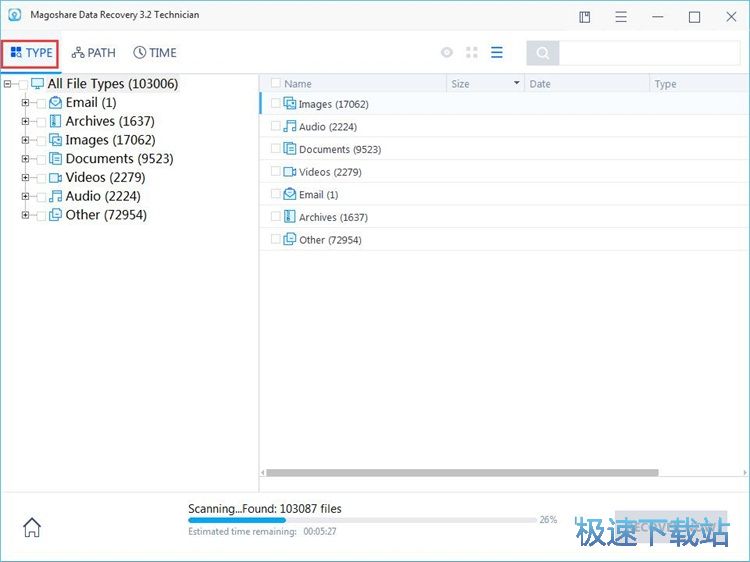Click the horizontal scrollbar thumb

(x=462, y=473)
